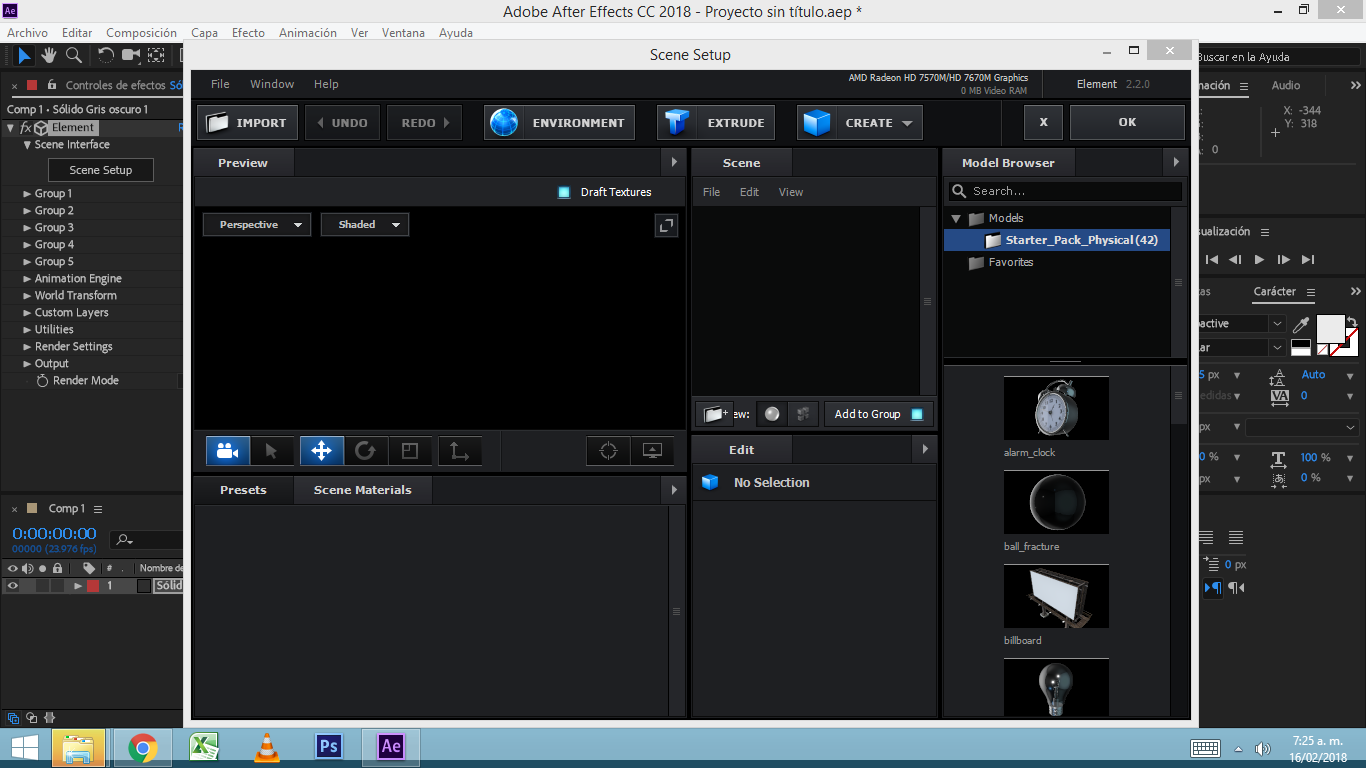Select the camera tool in Preview toolbar
Viewport: 1366px width, 768px height.
[228, 451]
